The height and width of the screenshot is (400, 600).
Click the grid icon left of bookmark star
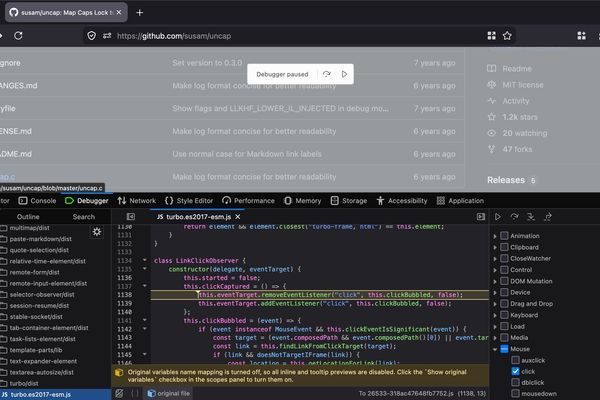(x=492, y=36)
